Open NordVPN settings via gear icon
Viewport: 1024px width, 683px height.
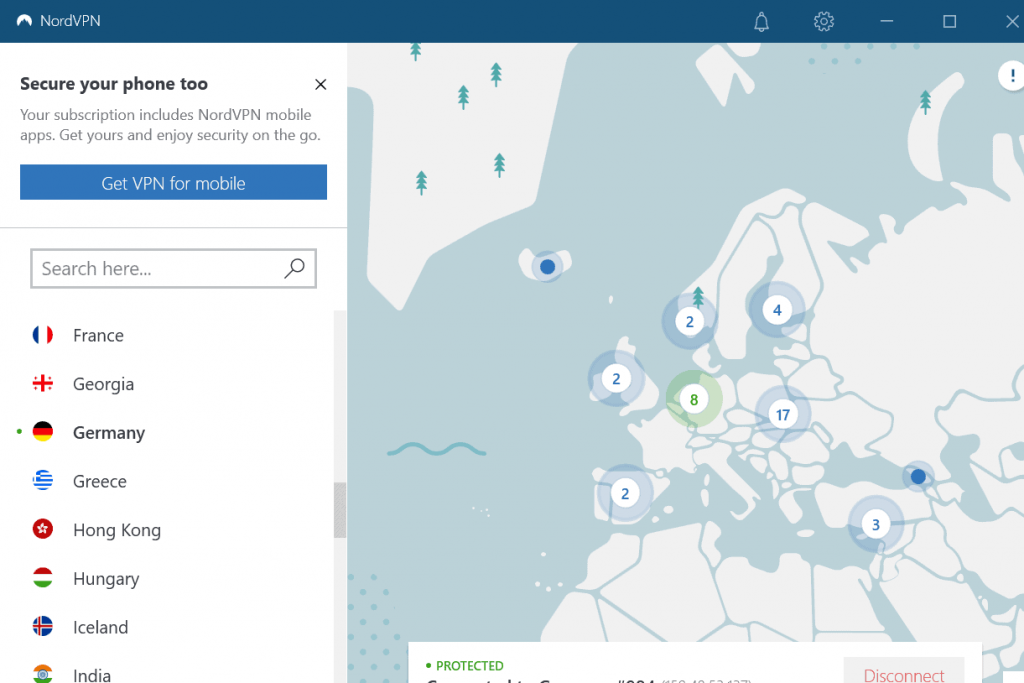[823, 21]
